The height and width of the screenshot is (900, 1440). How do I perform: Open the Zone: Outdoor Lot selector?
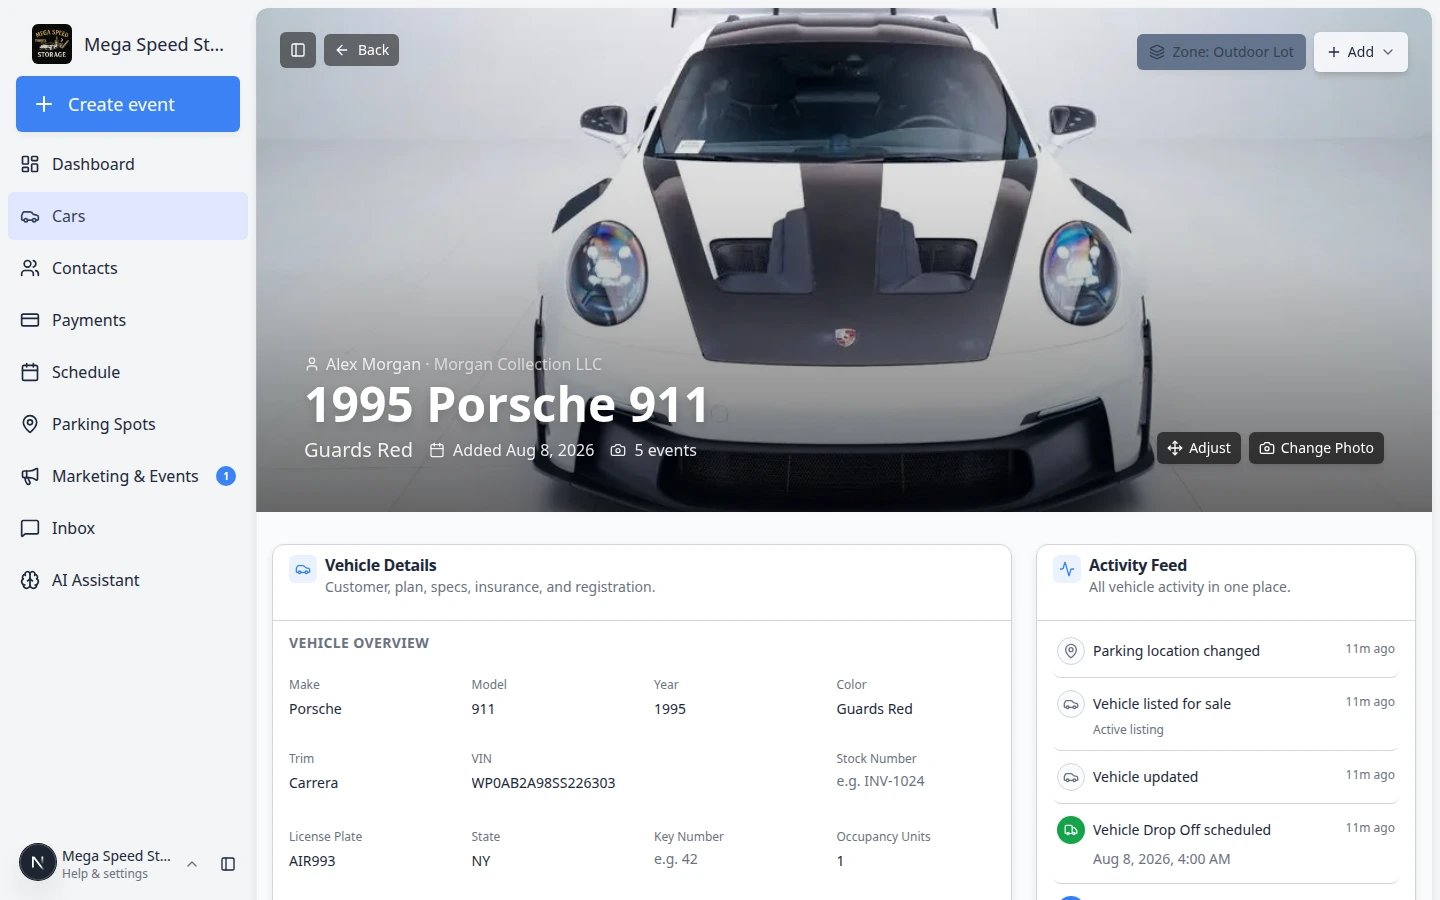[x=1221, y=52]
